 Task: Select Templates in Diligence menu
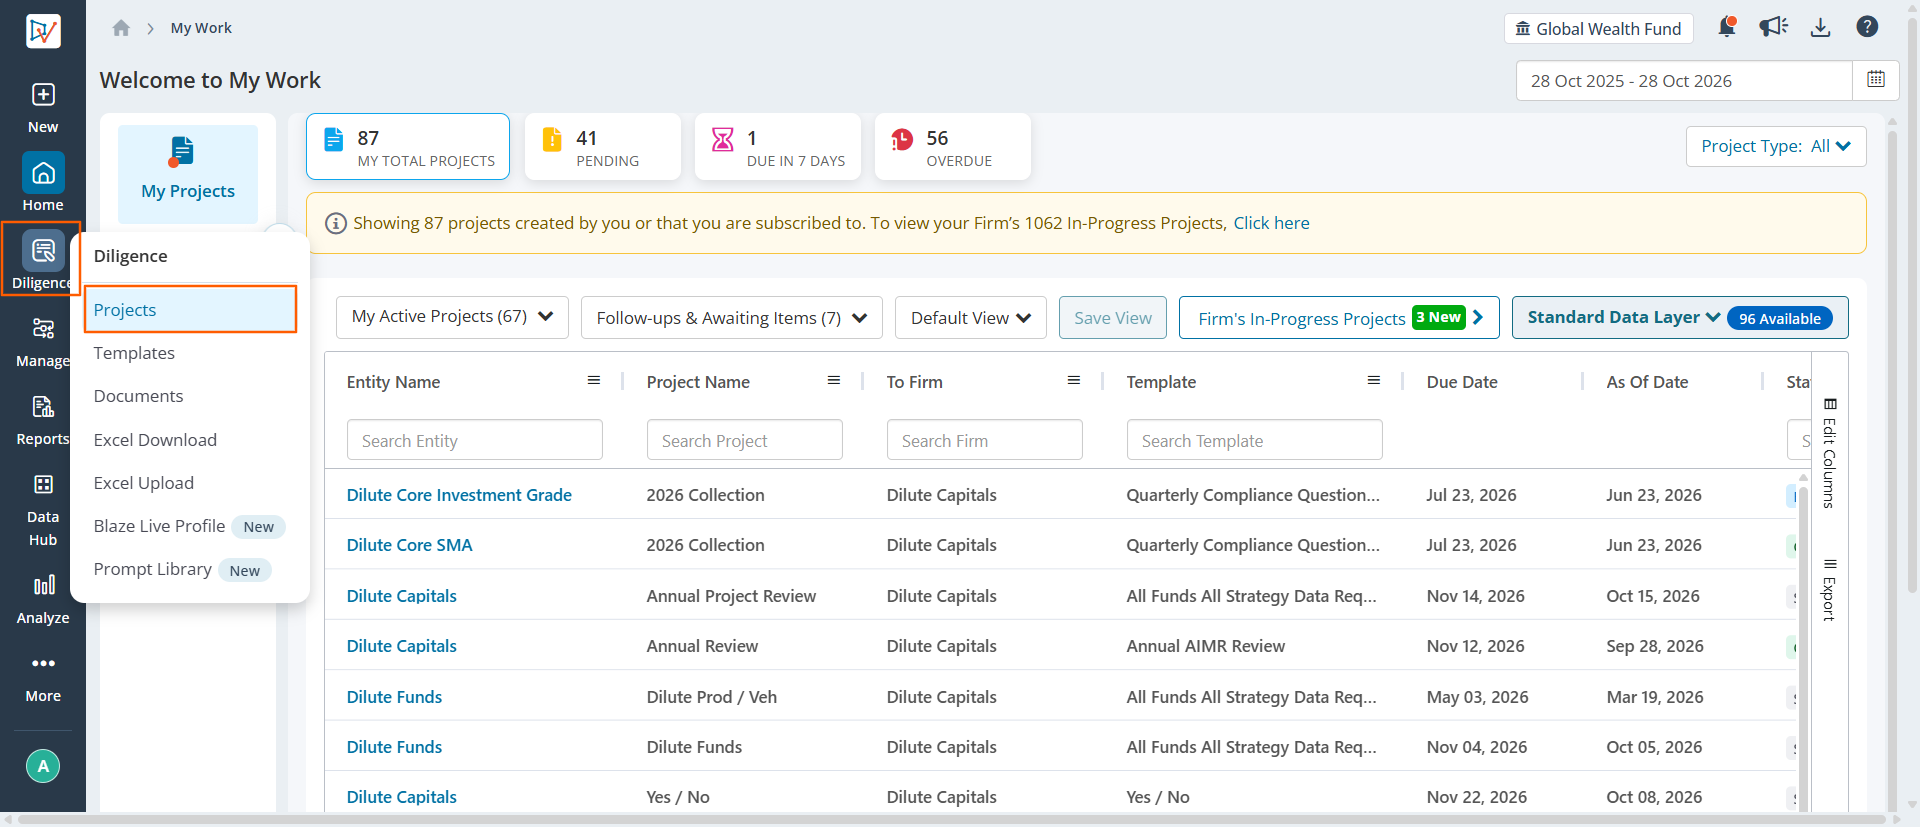pos(134,353)
